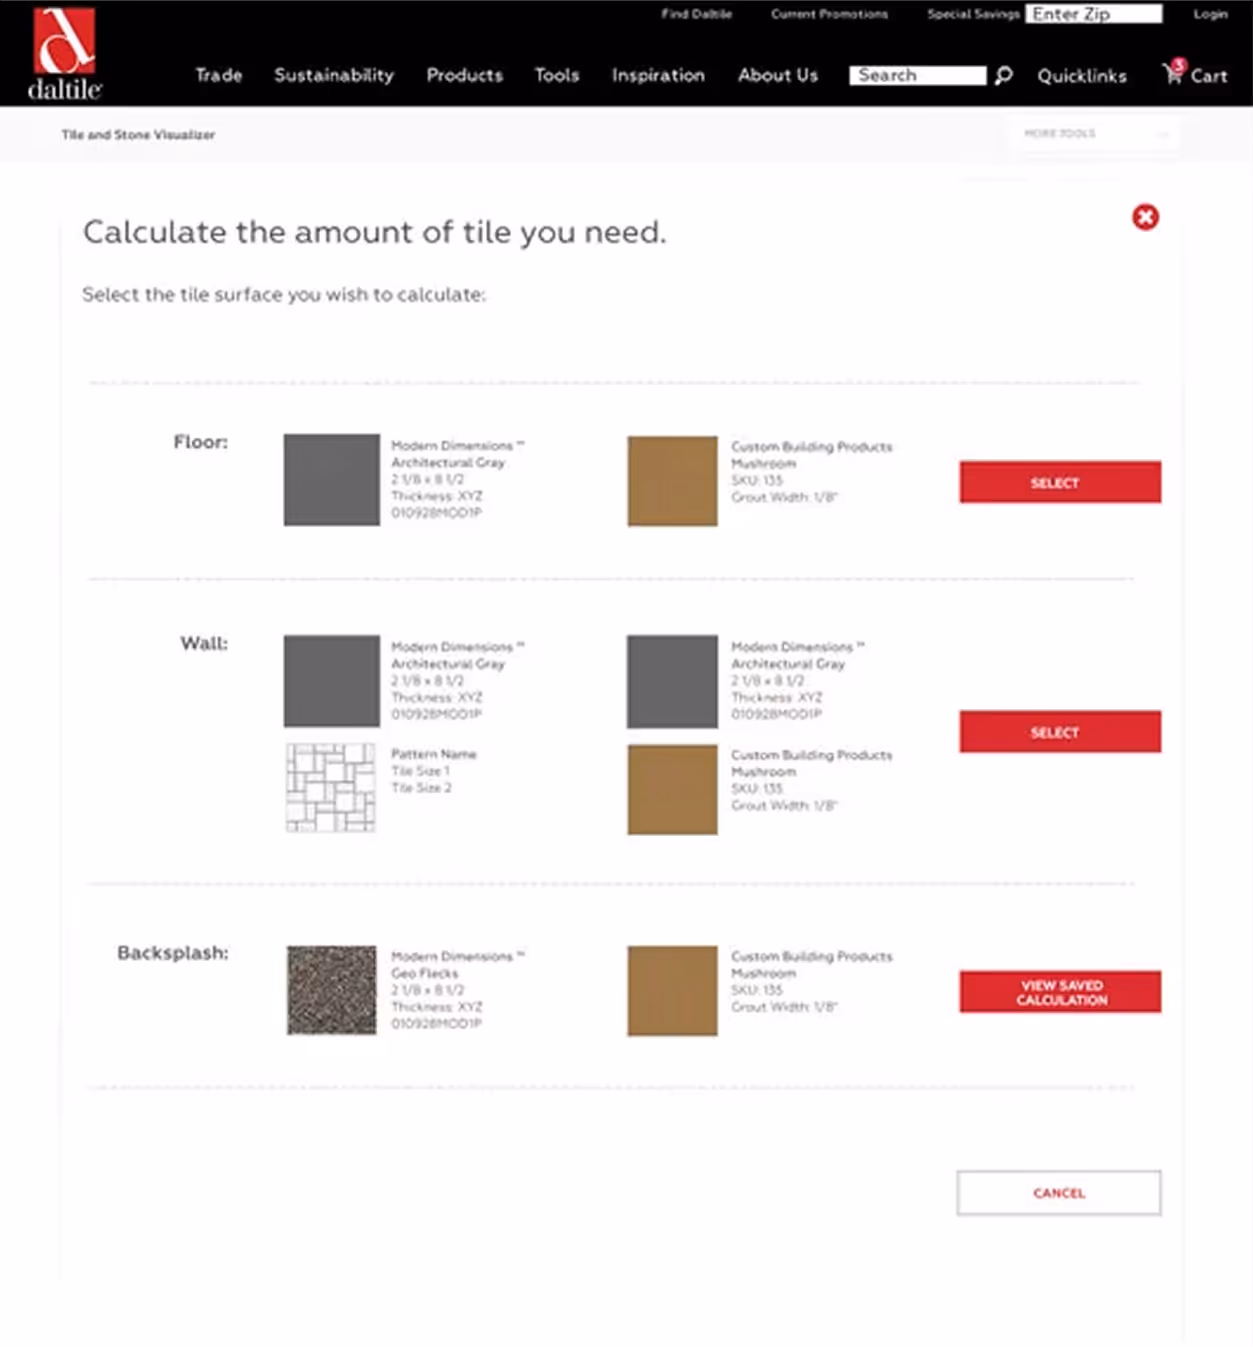
Task: Click the Login link
Action: click(1210, 14)
